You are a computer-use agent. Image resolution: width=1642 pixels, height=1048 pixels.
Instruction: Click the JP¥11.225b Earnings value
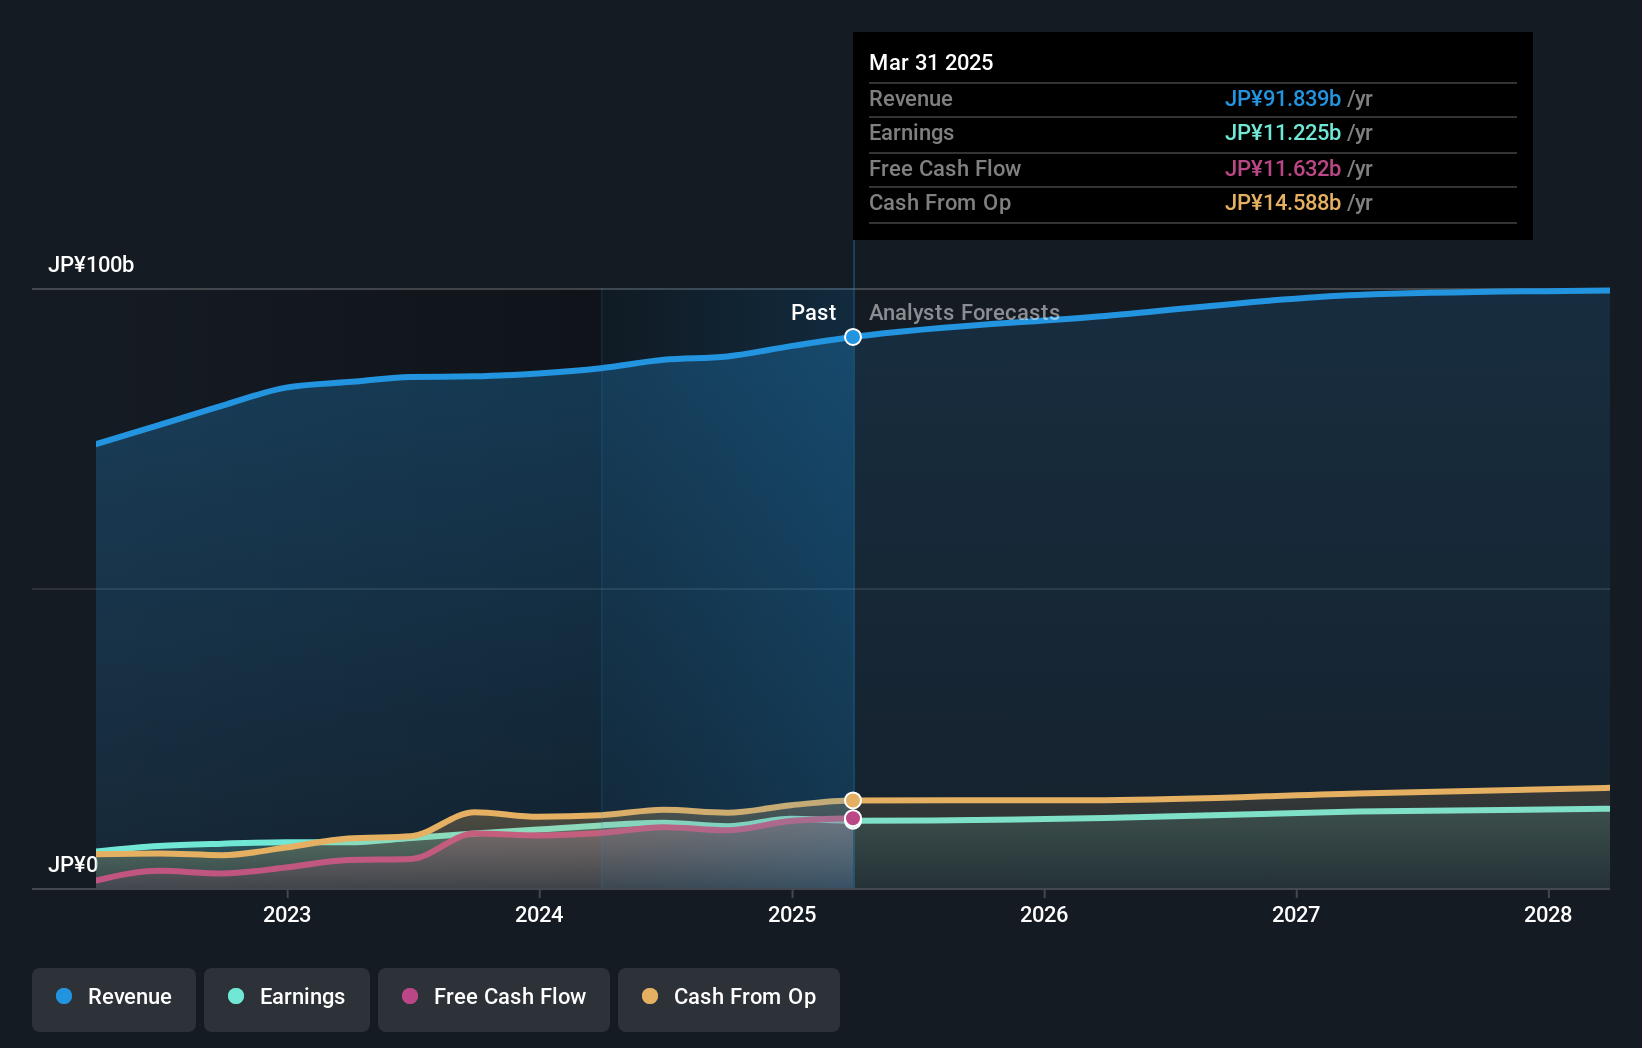pos(1283,132)
